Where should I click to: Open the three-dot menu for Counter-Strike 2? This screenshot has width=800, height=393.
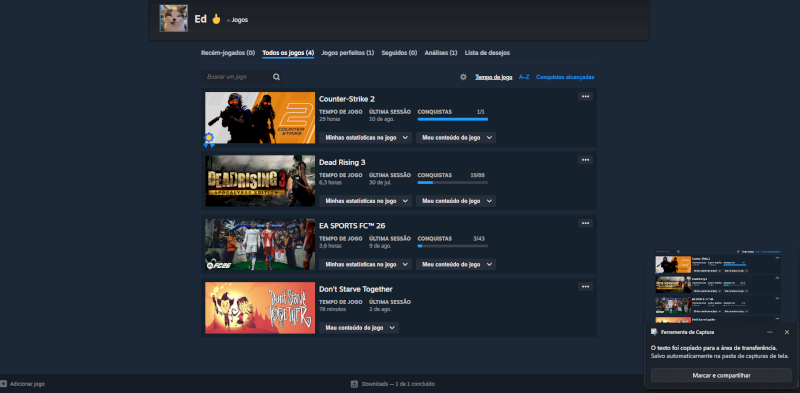[585, 96]
